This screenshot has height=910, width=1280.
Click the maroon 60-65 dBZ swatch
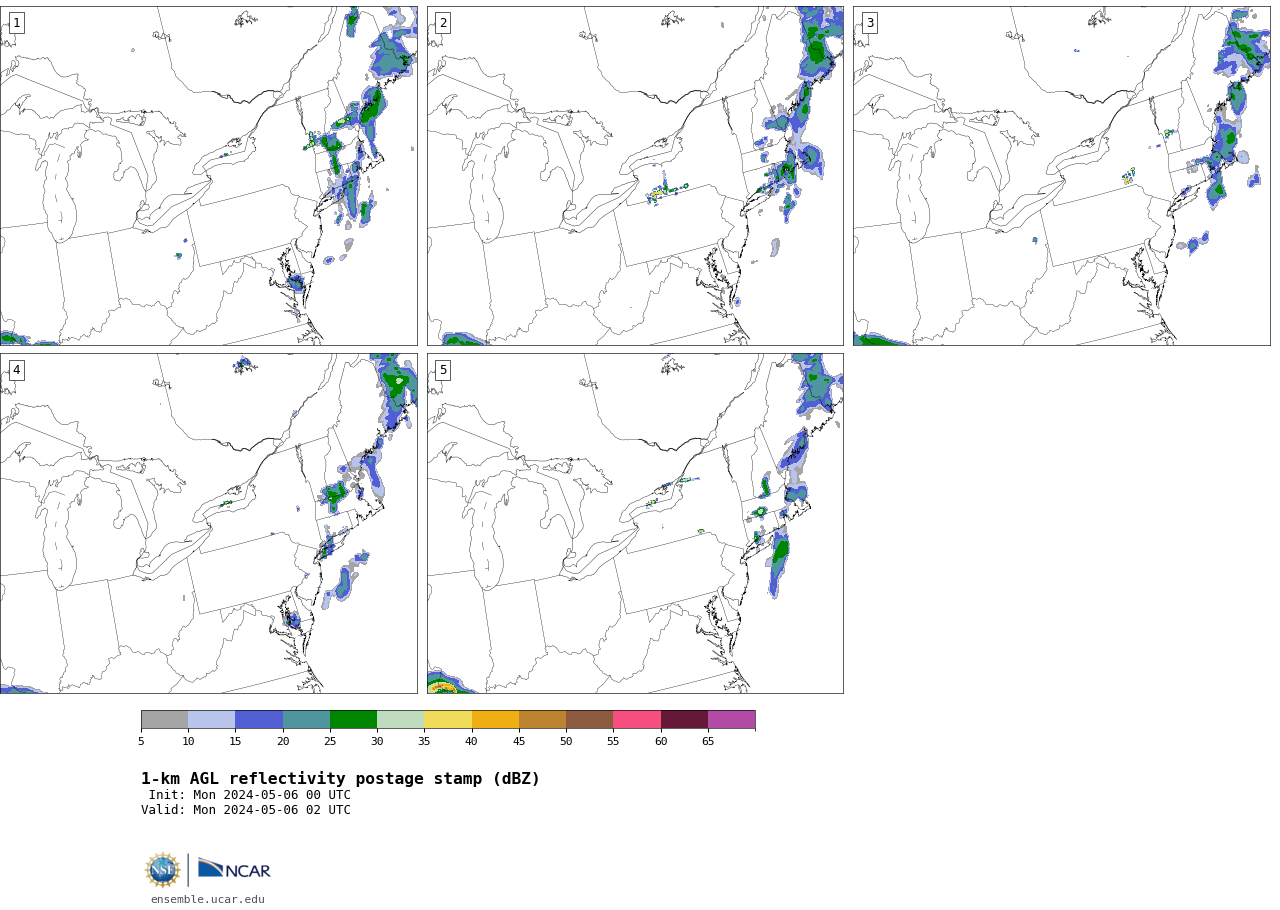click(x=684, y=720)
